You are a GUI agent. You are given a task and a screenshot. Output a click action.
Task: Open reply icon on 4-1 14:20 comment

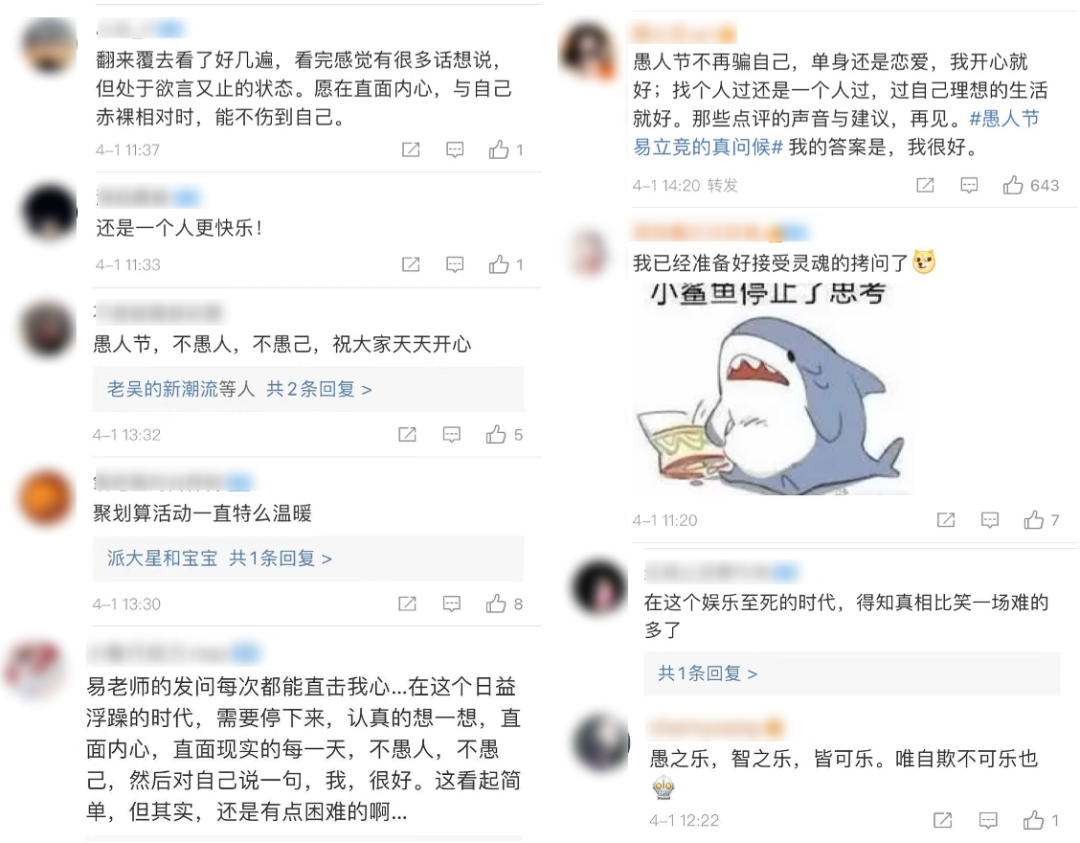tap(969, 185)
